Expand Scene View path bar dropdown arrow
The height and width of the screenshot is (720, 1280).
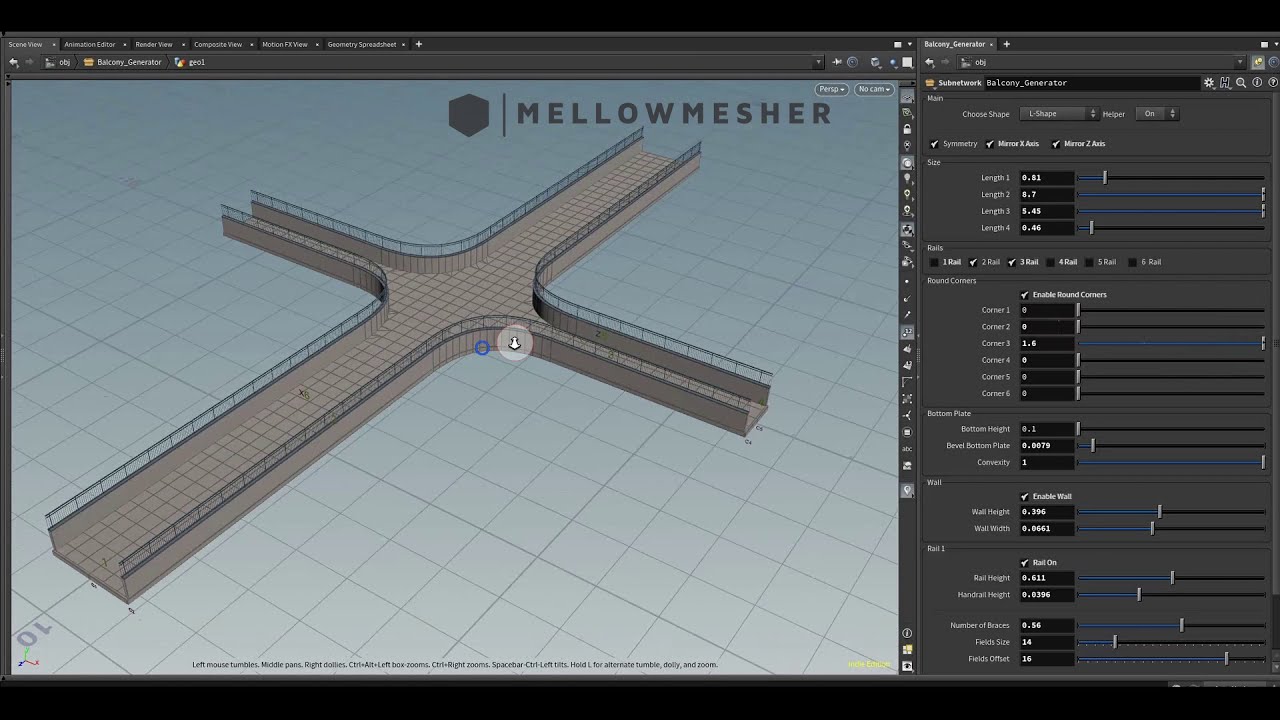pos(819,62)
